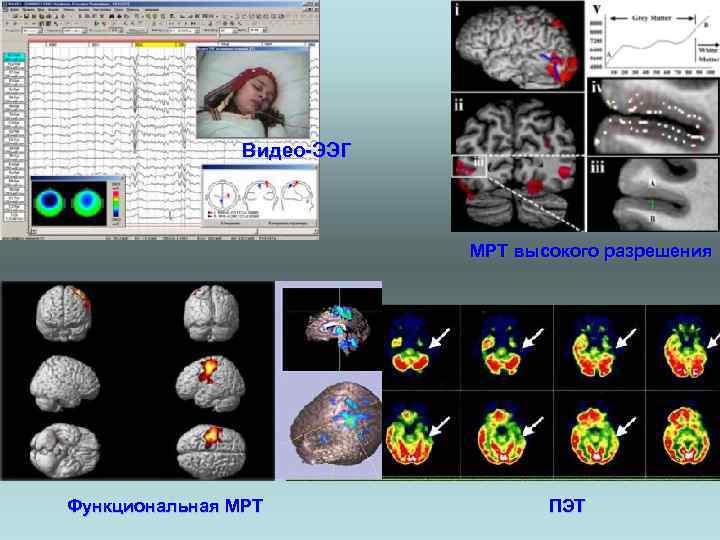The image size is (720, 540).
Task: Click the EEG horizontal scrollbar track
Action: point(174,231)
